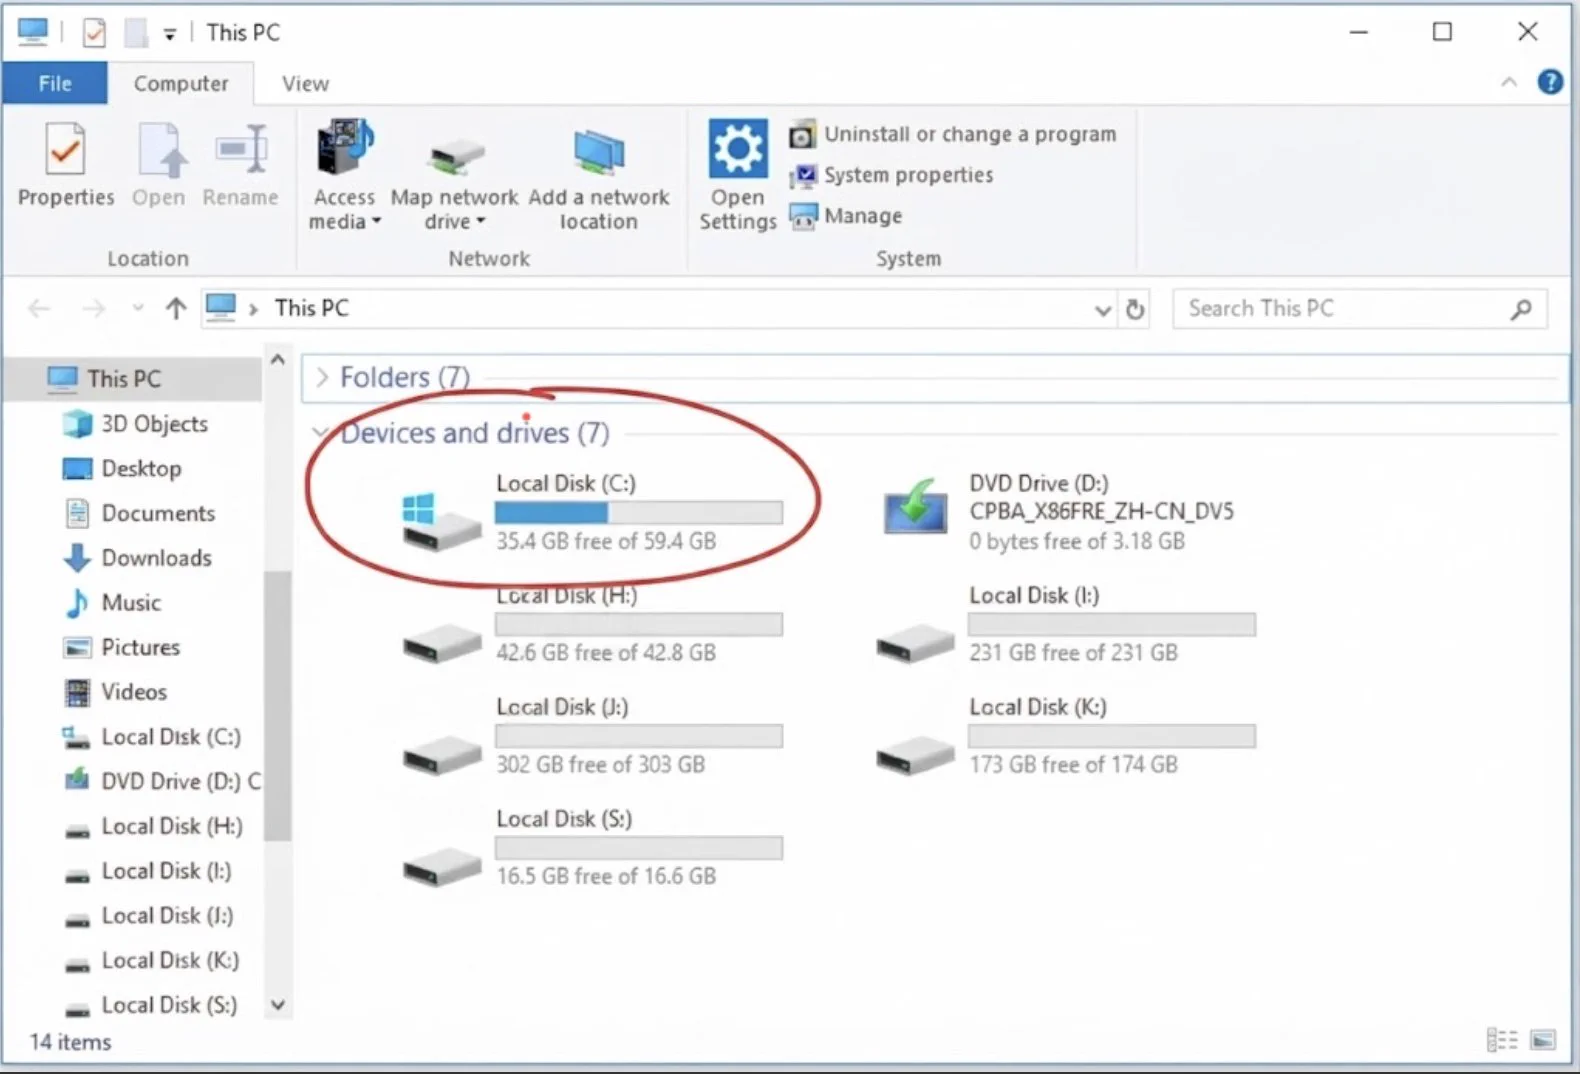Select the Local Disk (H:) drive icon
1580x1074 pixels.
click(442, 641)
